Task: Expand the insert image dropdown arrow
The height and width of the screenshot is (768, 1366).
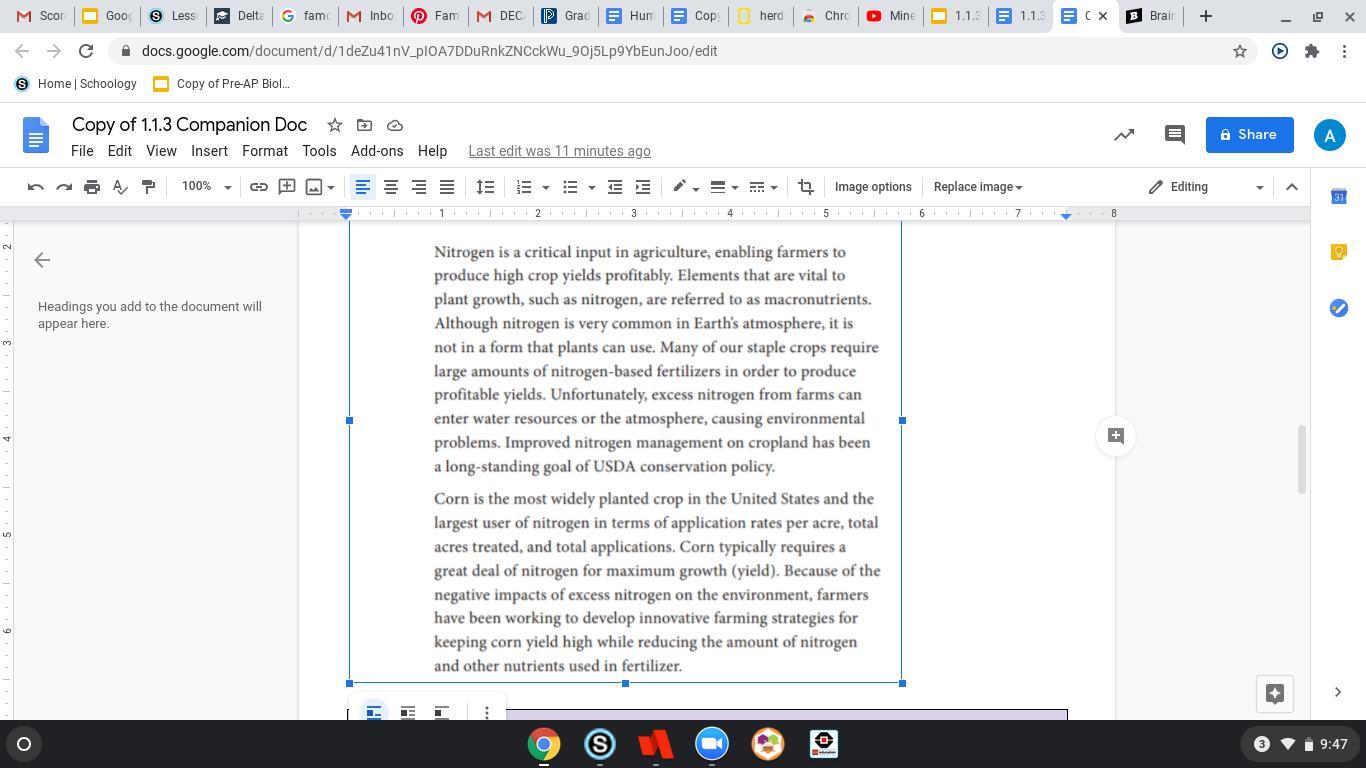Action: (x=331, y=187)
